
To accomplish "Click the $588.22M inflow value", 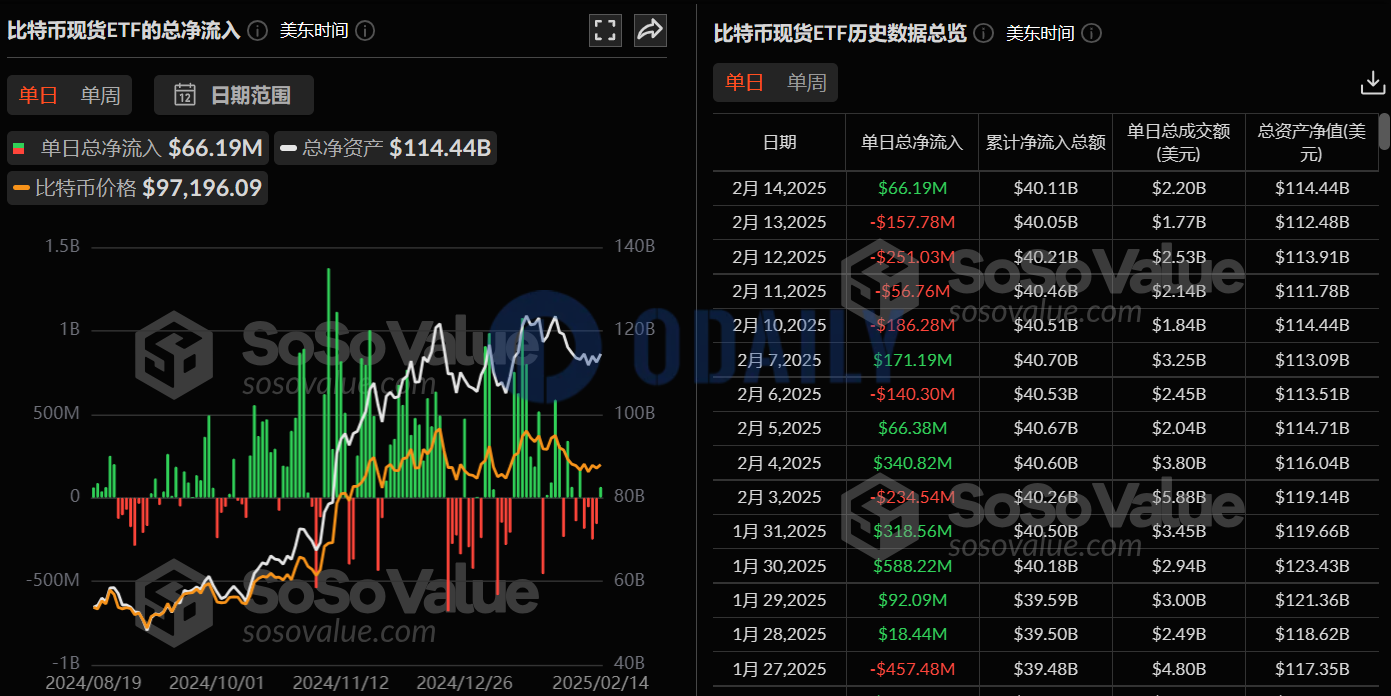I will 912,566.
